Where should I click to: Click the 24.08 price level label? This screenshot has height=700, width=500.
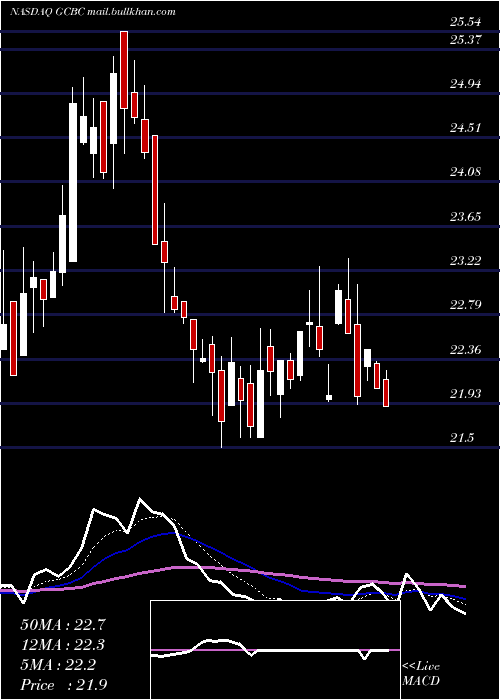point(466,172)
